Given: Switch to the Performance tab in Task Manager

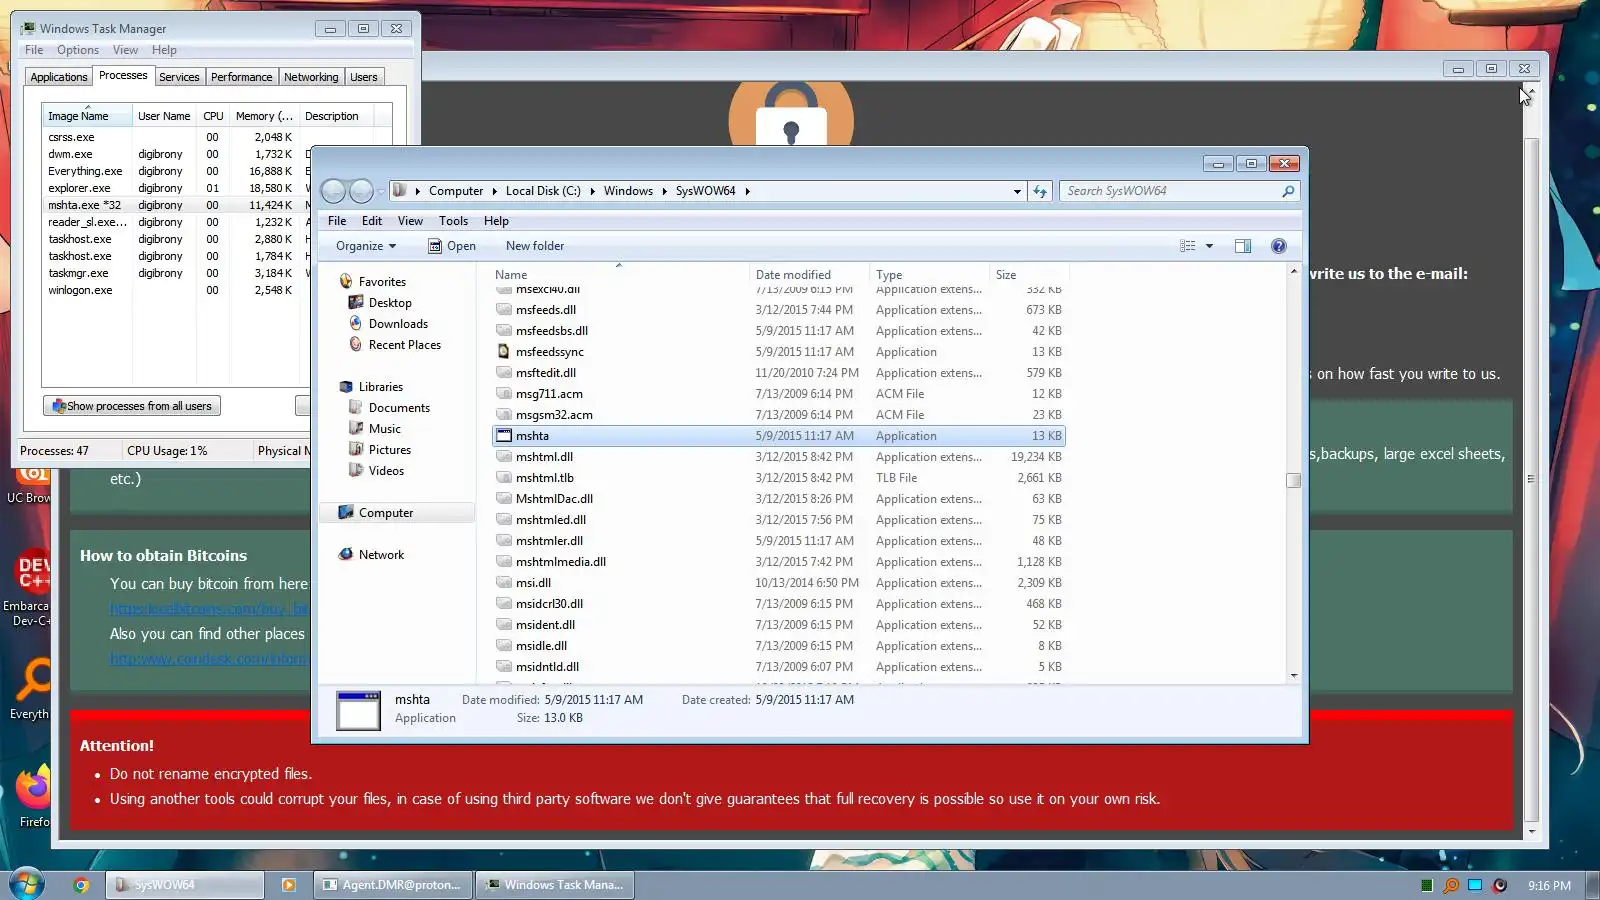Looking at the screenshot, I should (x=241, y=77).
